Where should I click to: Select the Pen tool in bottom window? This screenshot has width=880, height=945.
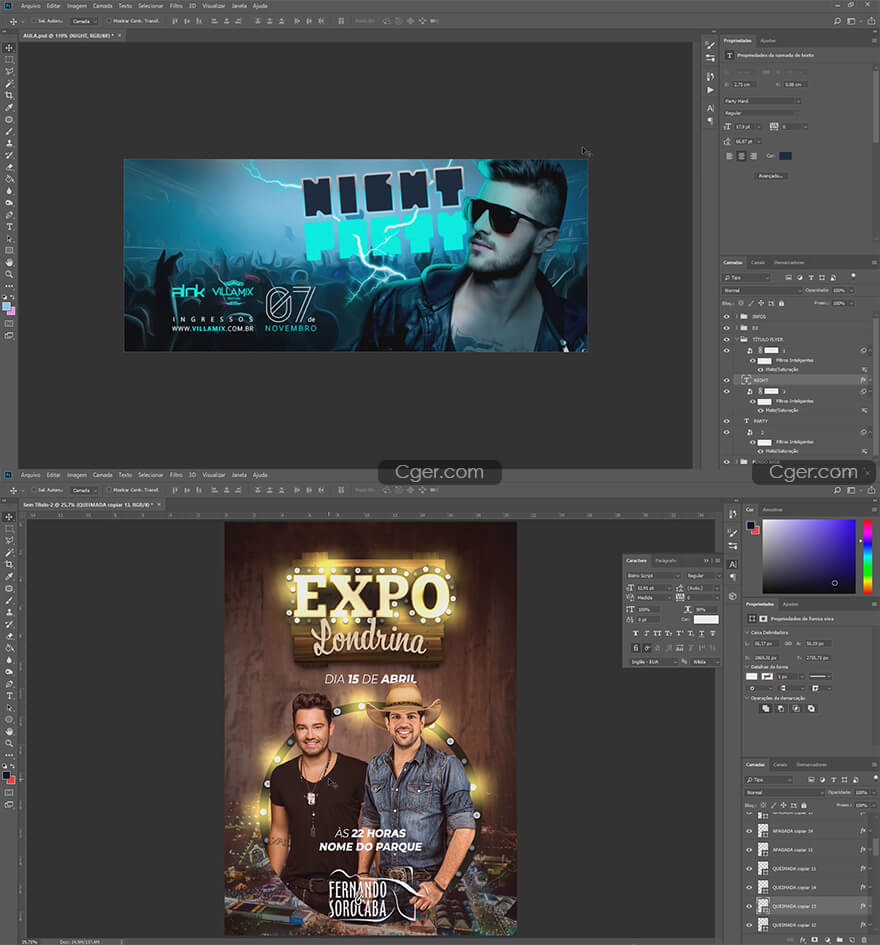(9, 684)
